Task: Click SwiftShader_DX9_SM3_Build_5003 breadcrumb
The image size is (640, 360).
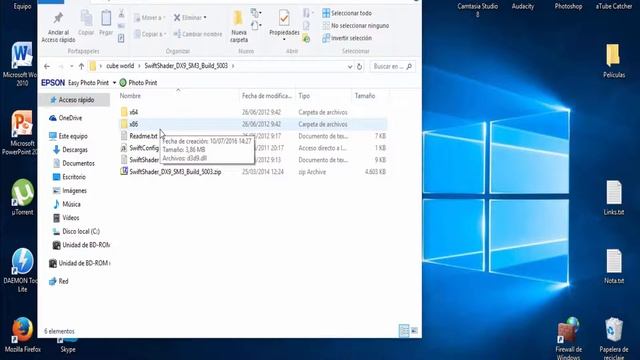Action: (186, 66)
